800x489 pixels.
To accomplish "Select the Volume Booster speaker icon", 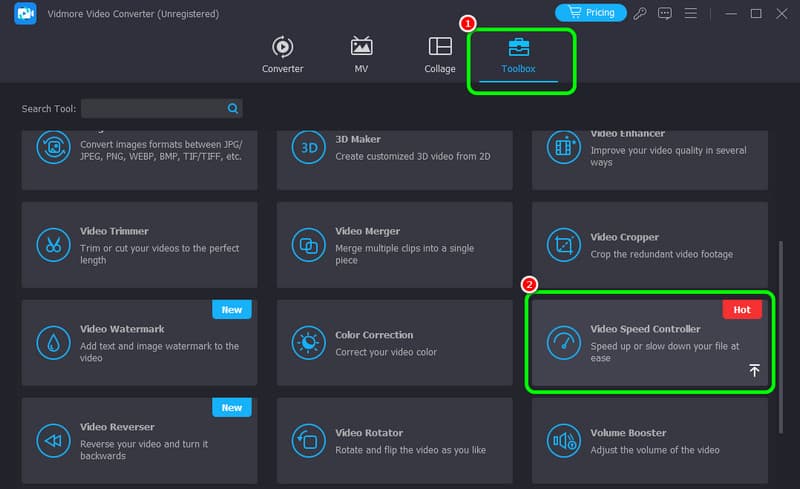I will pos(563,440).
